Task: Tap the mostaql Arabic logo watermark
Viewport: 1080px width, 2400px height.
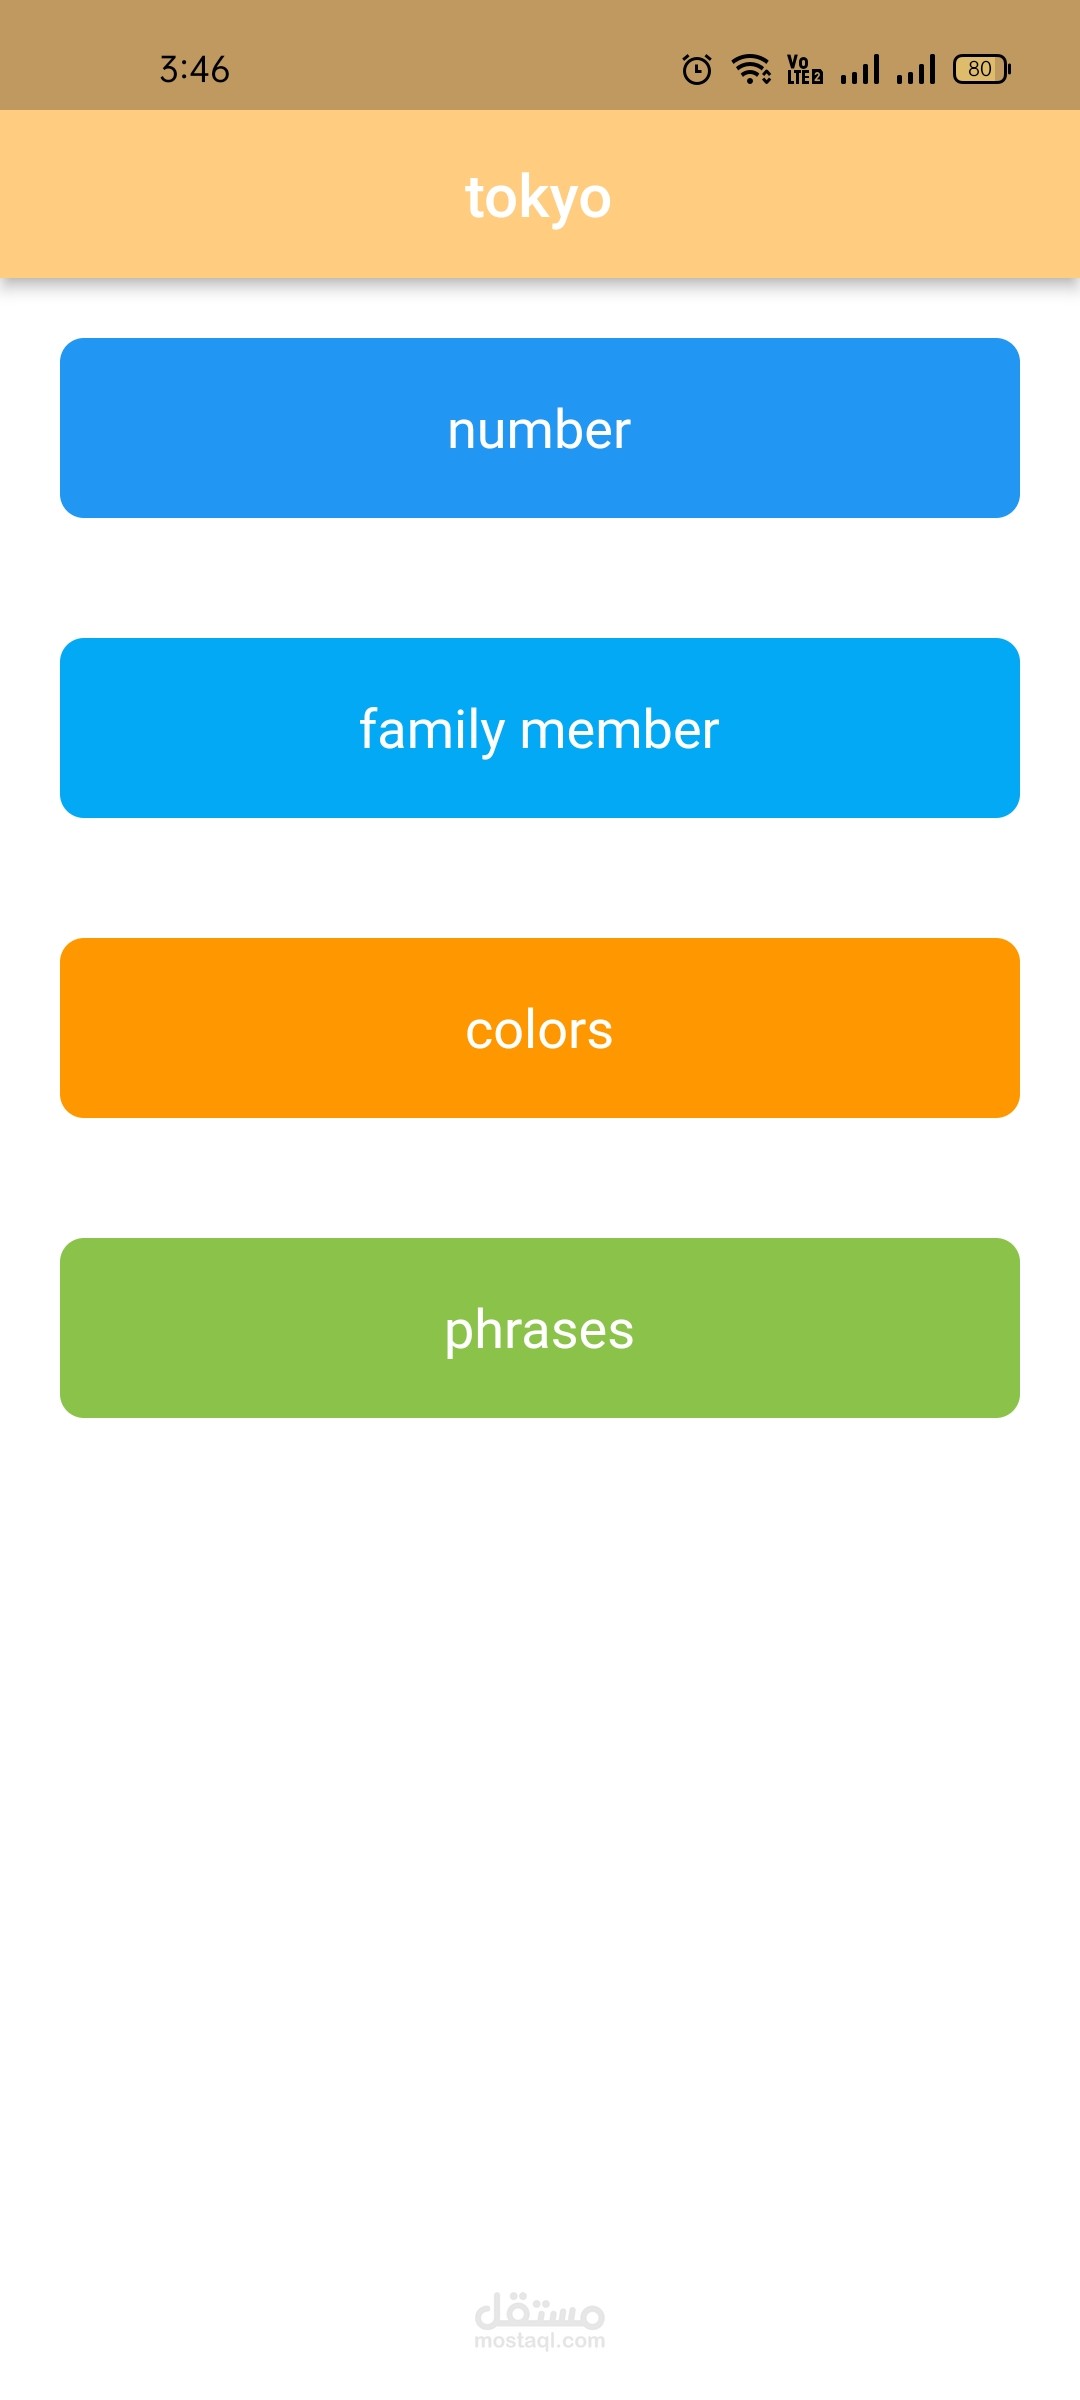Action: click(539, 2309)
